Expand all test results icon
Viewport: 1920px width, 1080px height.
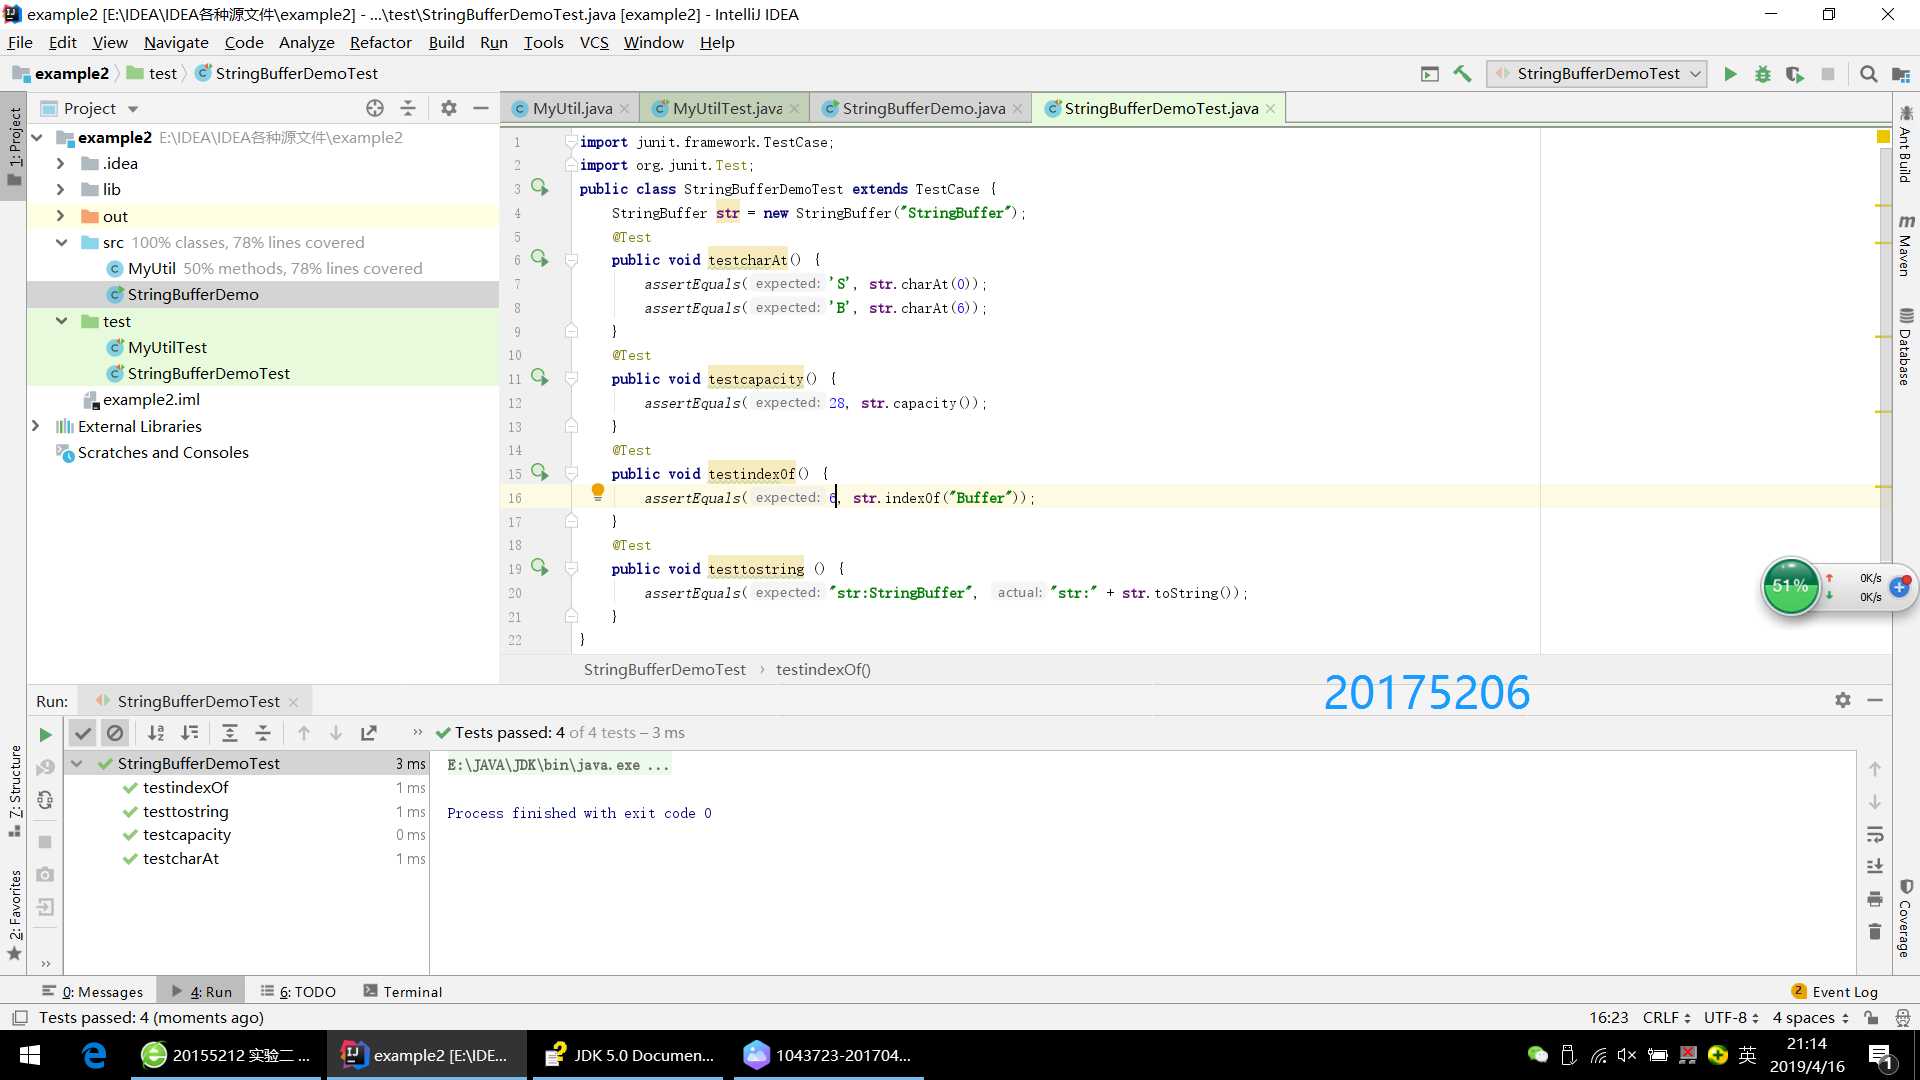click(230, 733)
